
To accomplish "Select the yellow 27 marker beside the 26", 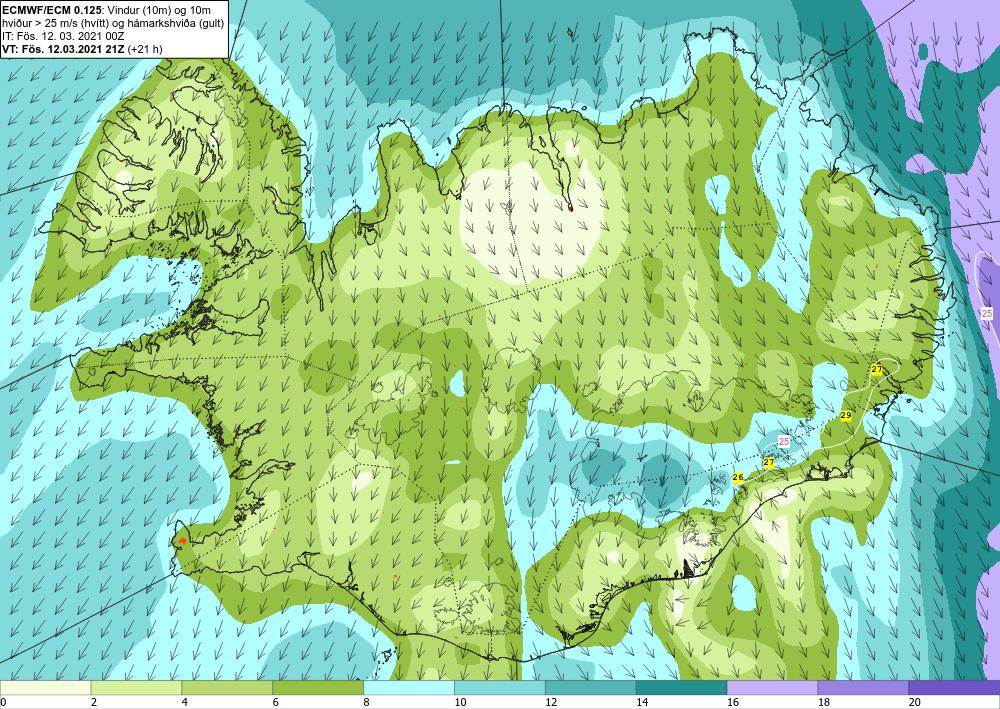I will (768, 462).
